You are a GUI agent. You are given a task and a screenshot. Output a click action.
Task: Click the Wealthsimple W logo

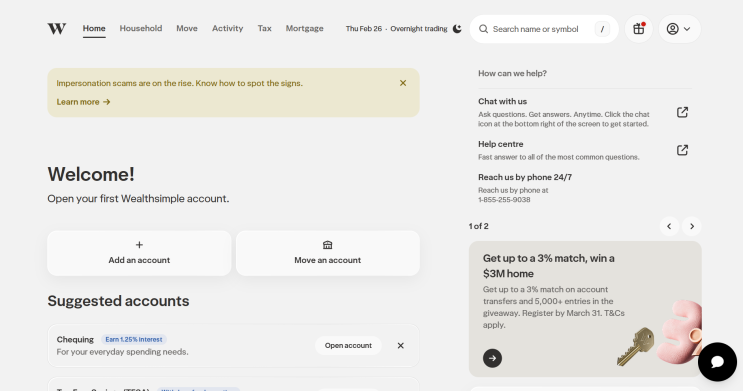(56, 28)
